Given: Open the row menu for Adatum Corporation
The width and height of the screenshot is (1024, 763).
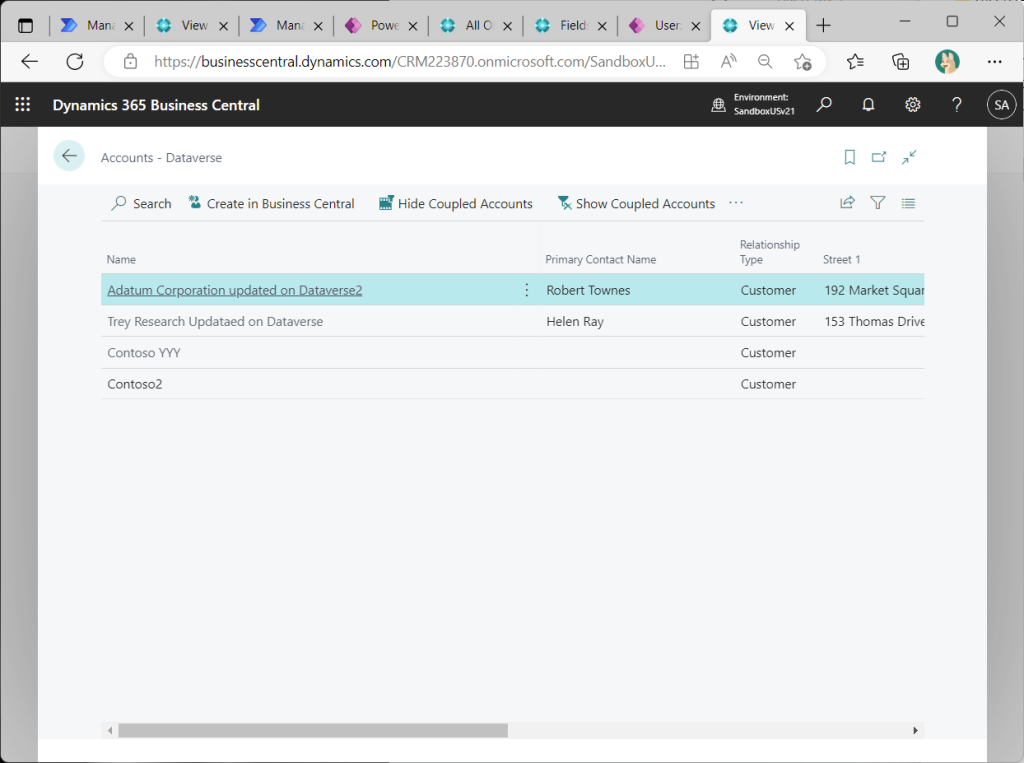Looking at the screenshot, I should tap(526, 290).
